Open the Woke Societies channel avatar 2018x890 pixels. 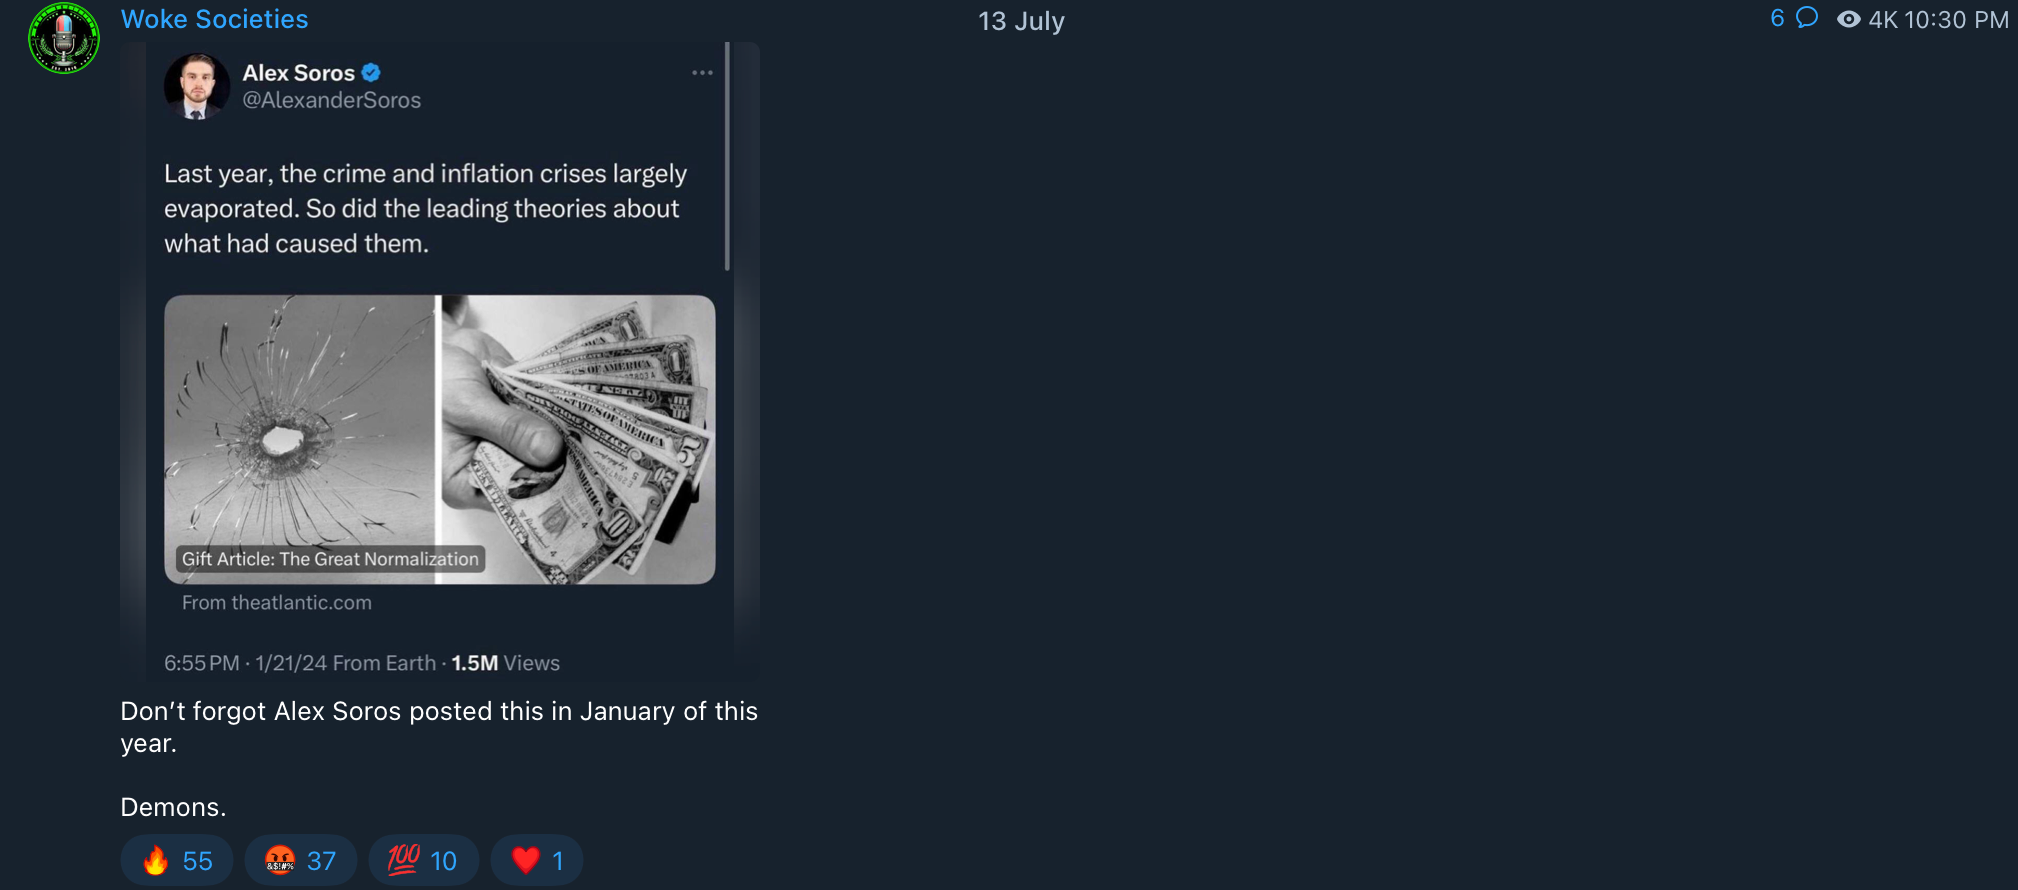tap(64, 38)
